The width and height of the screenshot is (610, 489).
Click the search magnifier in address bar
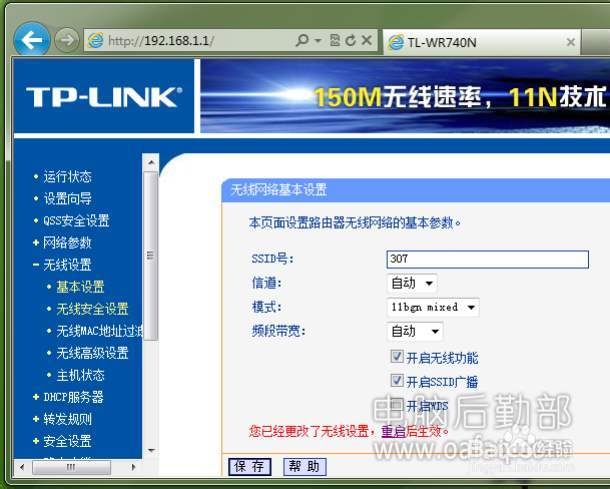click(301, 40)
